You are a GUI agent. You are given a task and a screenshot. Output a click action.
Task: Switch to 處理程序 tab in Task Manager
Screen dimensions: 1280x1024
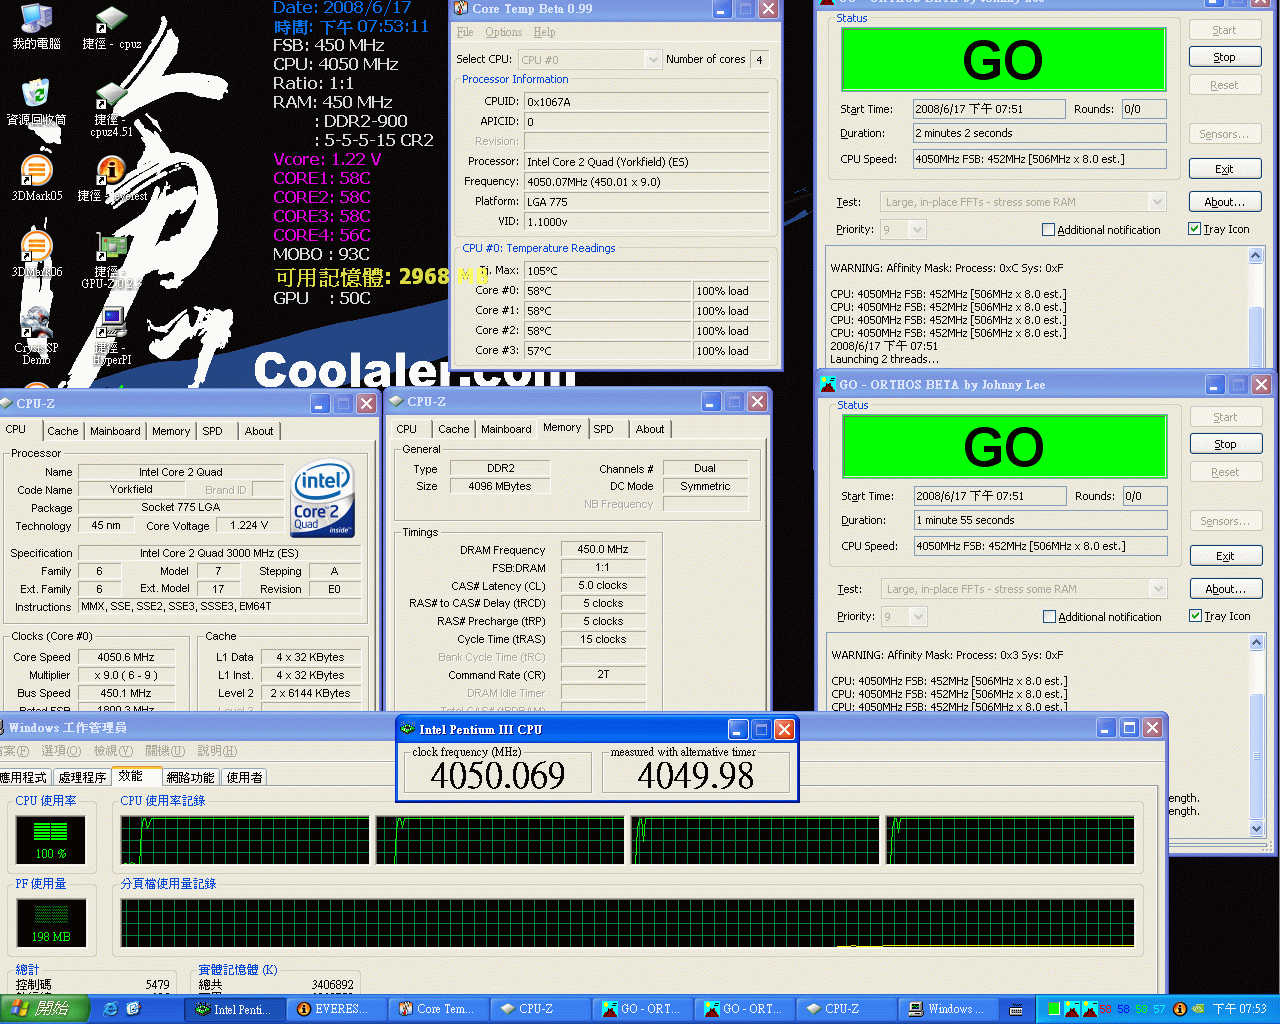tap(82, 777)
